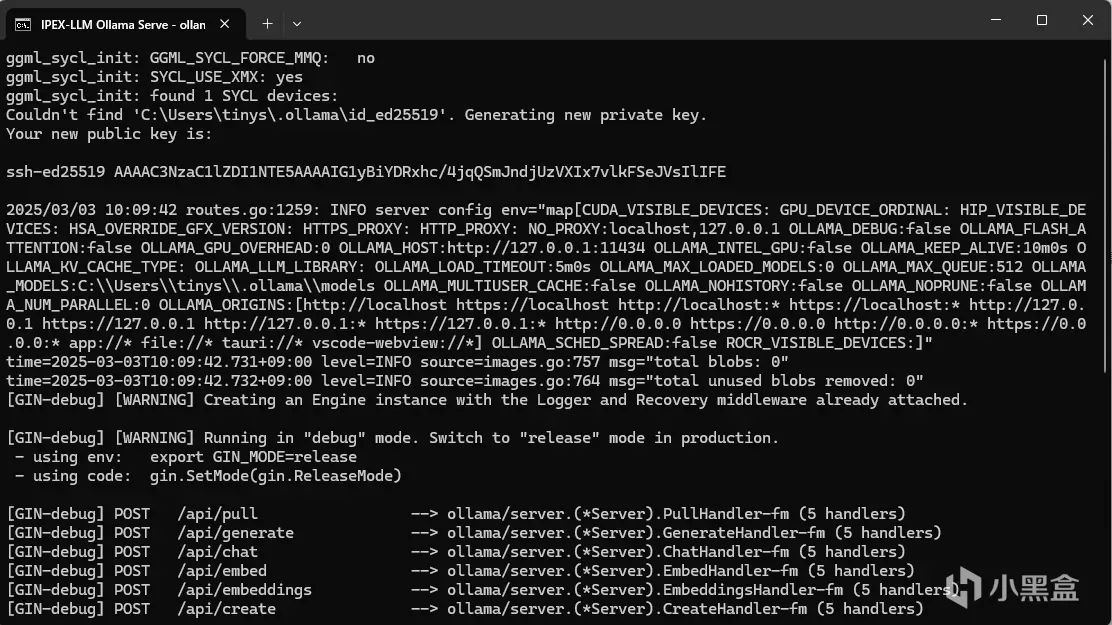Click the terminal icon on the tab
The width and height of the screenshot is (1112, 625).
point(22,22)
